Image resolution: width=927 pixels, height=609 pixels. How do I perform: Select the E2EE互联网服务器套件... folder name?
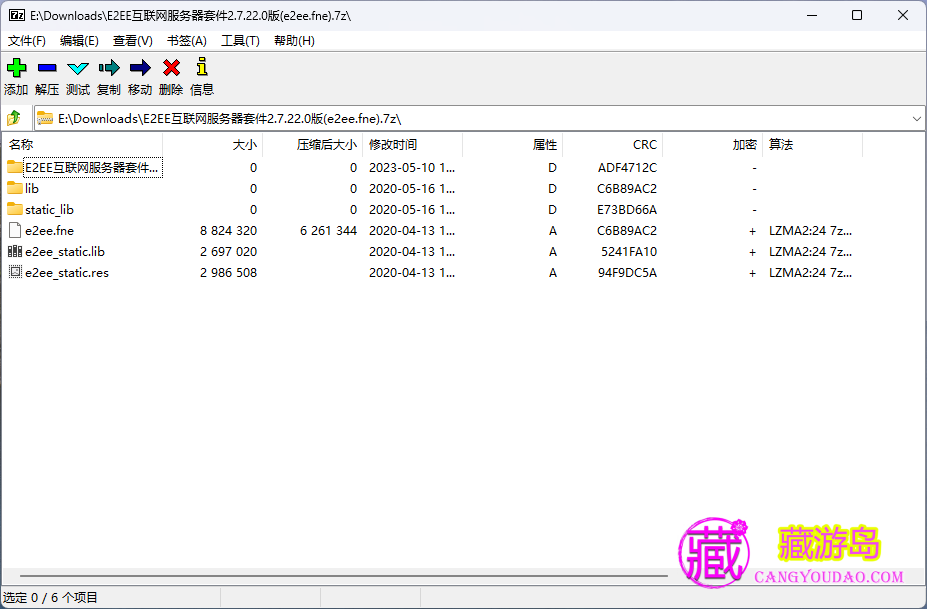tap(92, 167)
